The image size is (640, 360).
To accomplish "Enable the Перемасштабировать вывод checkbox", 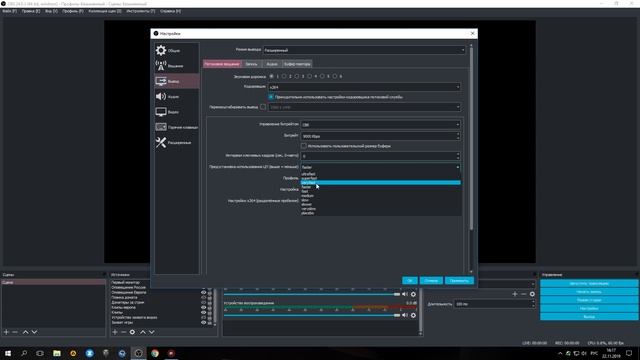I will (263, 107).
